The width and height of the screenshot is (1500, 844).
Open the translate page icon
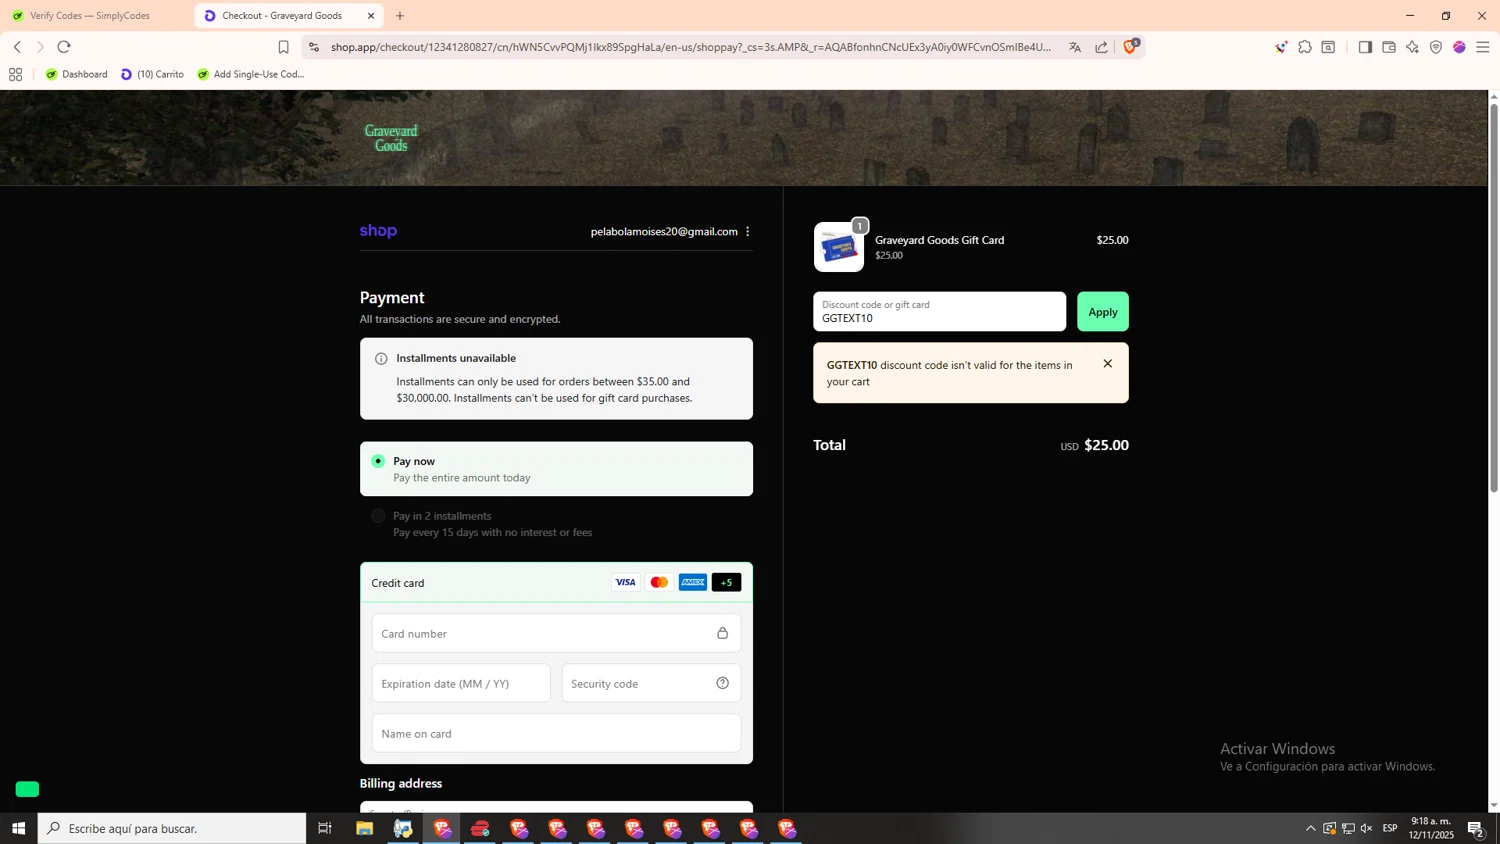[1075, 47]
